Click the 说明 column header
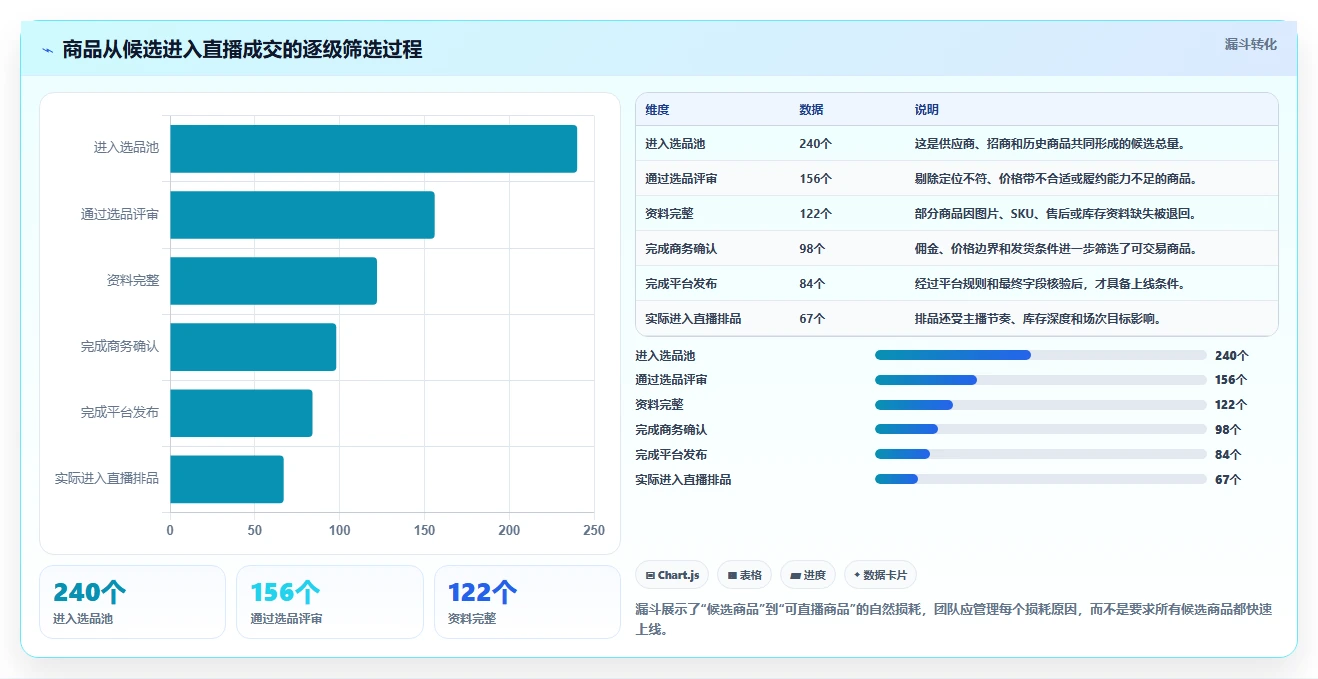1318x679 pixels. pyautogui.click(x=927, y=110)
